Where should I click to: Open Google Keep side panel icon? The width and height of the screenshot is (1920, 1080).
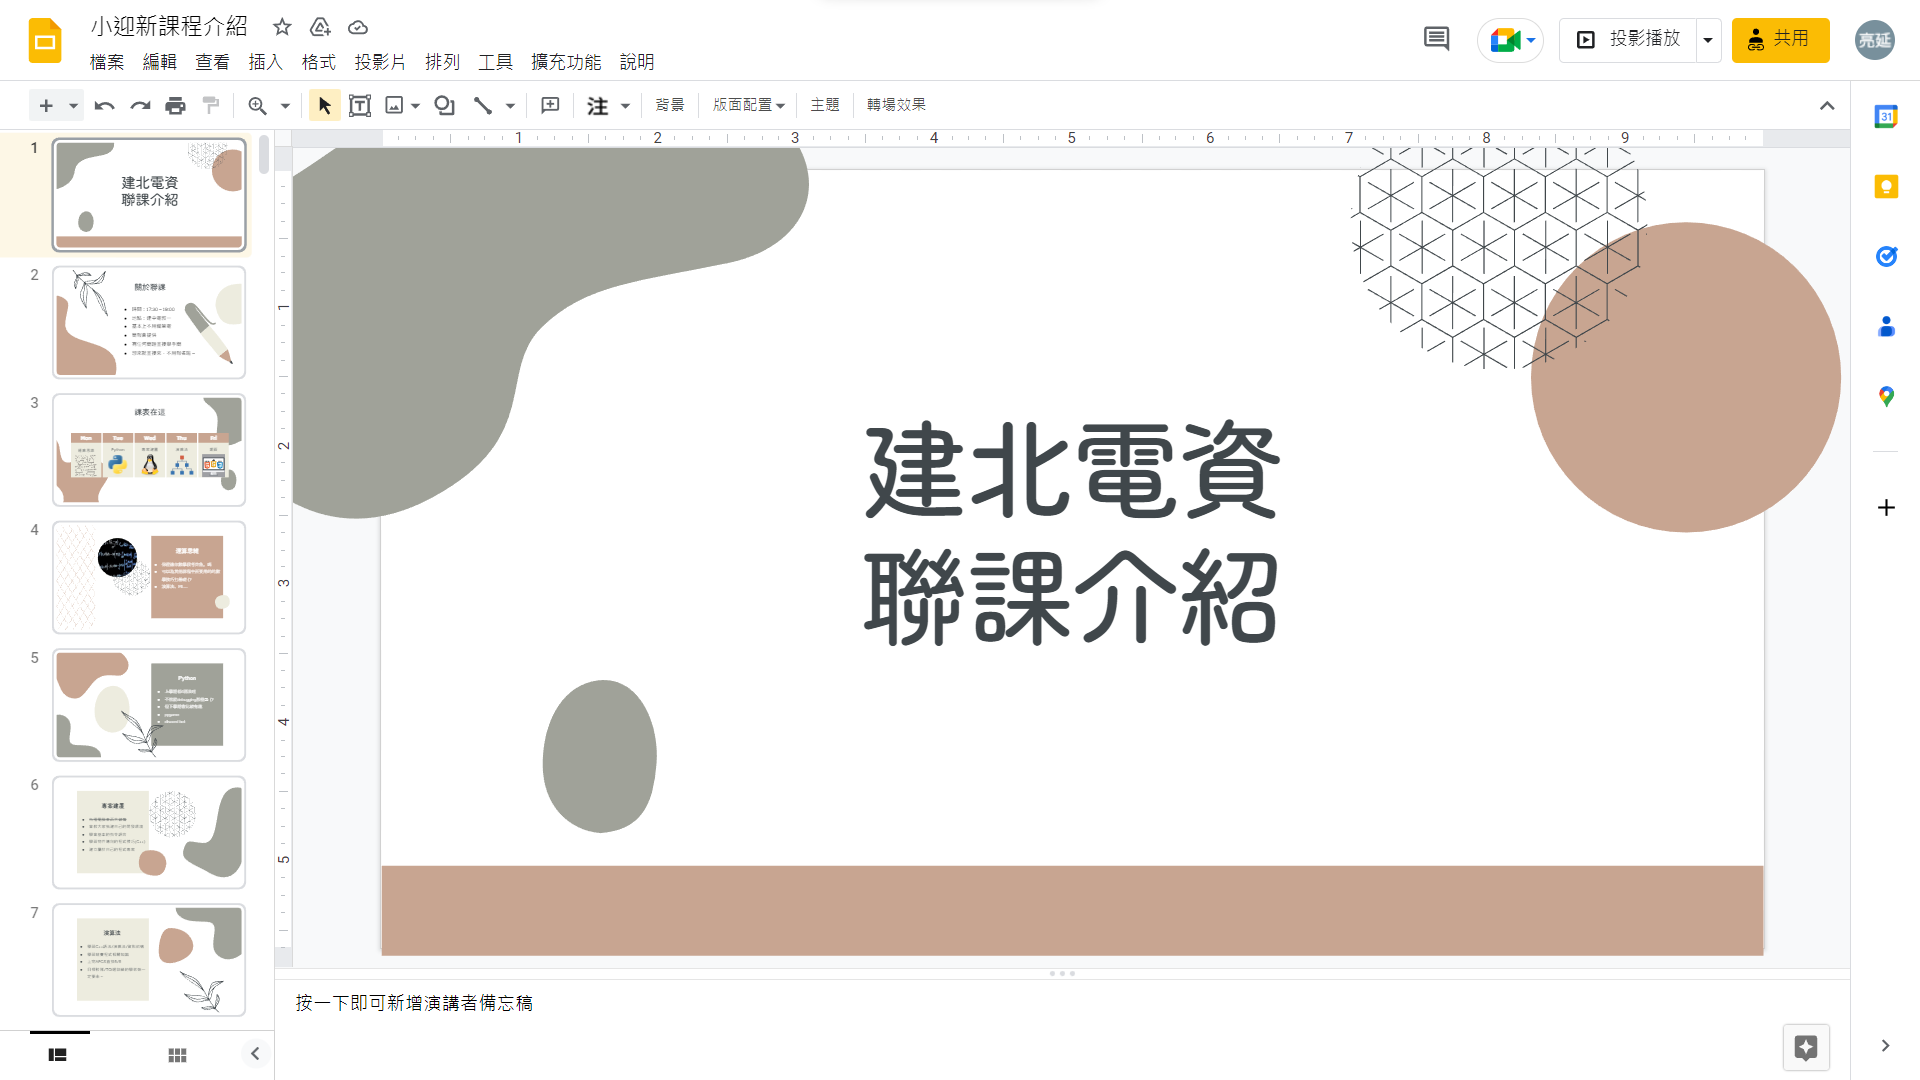pyautogui.click(x=1886, y=187)
